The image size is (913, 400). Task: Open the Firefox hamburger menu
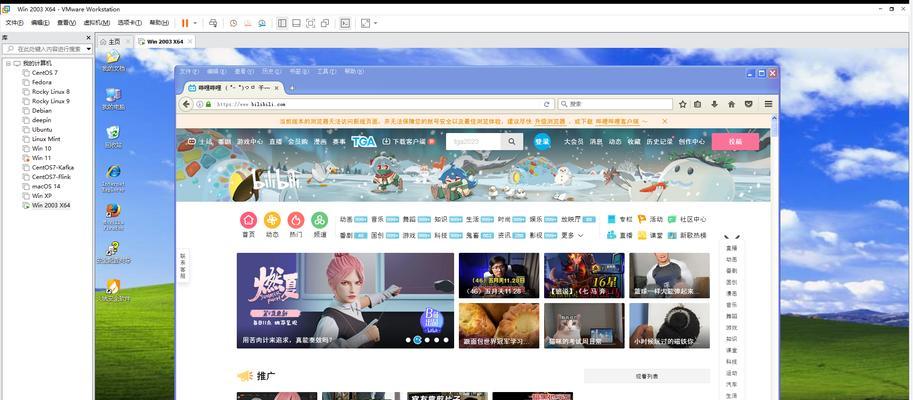[769, 104]
